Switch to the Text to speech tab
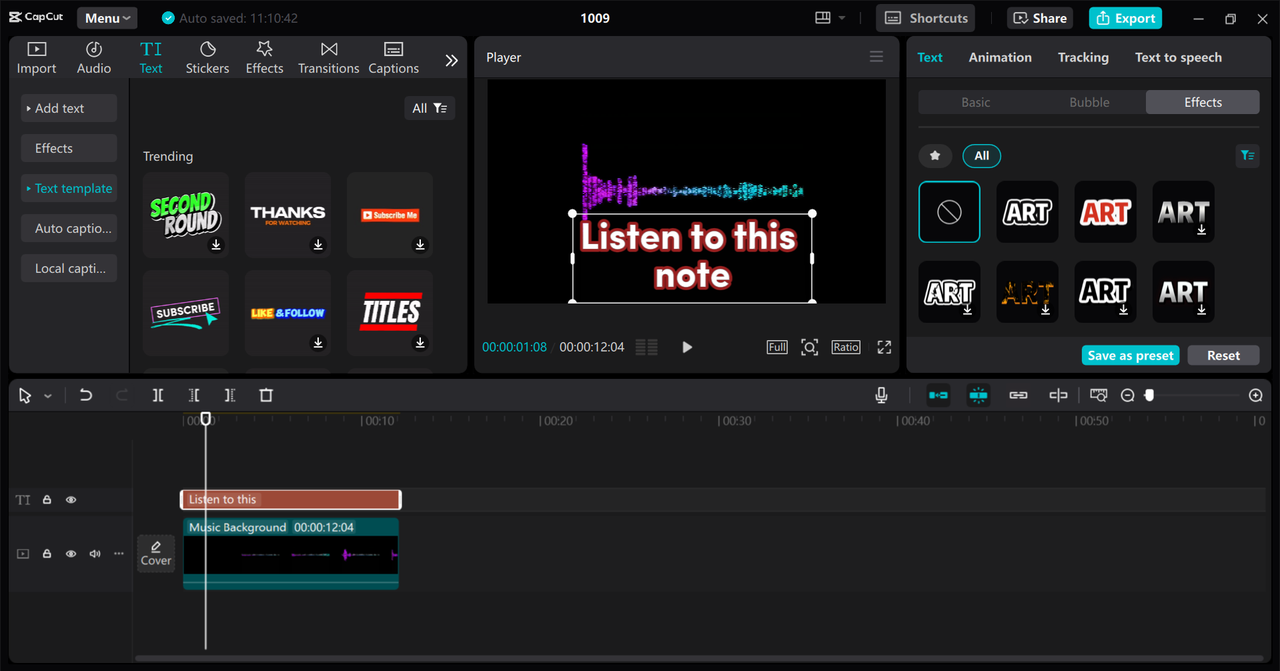Screen dimensions: 1280x671 pyautogui.click(x=1178, y=57)
